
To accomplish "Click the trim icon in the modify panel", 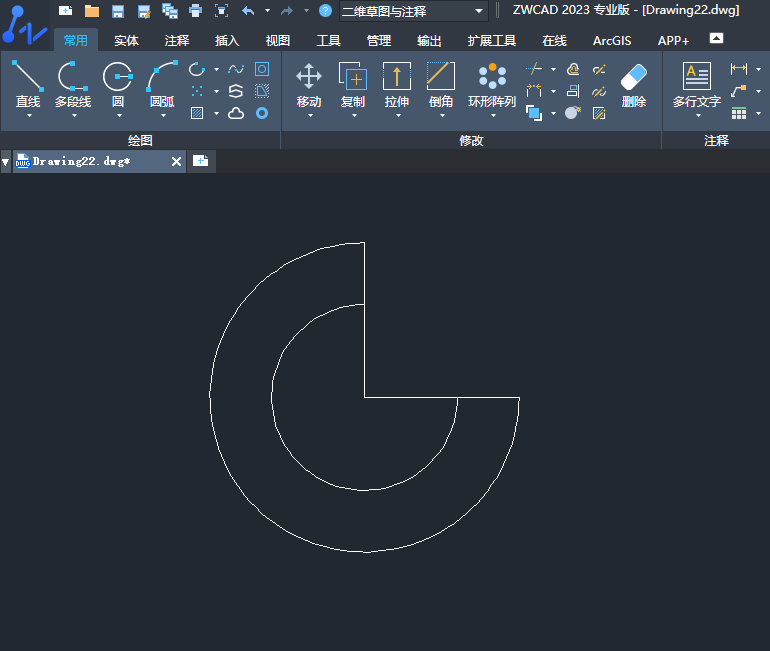I will (534, 69).
